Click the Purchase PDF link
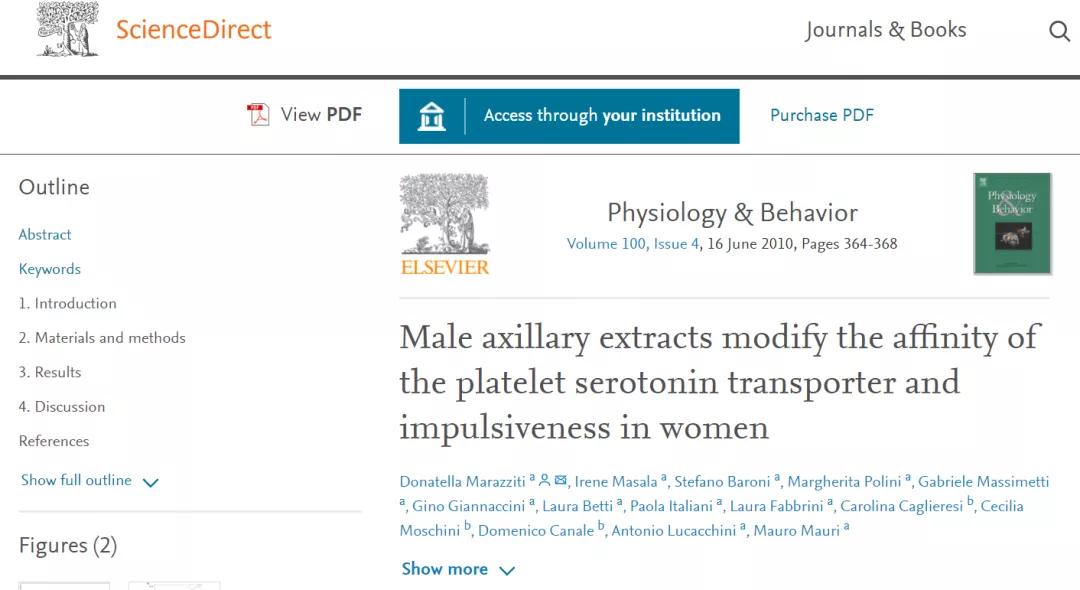 click(x=821, y=115)
